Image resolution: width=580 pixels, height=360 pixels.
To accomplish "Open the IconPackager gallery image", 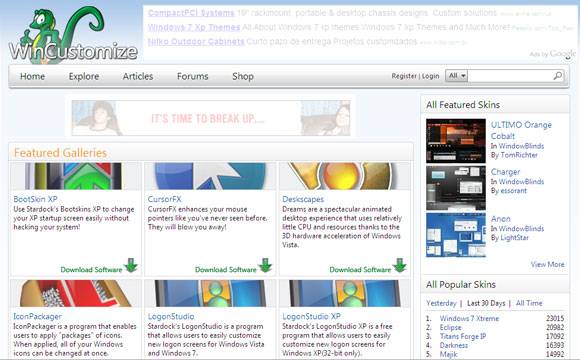I will [x=75, y=293].
